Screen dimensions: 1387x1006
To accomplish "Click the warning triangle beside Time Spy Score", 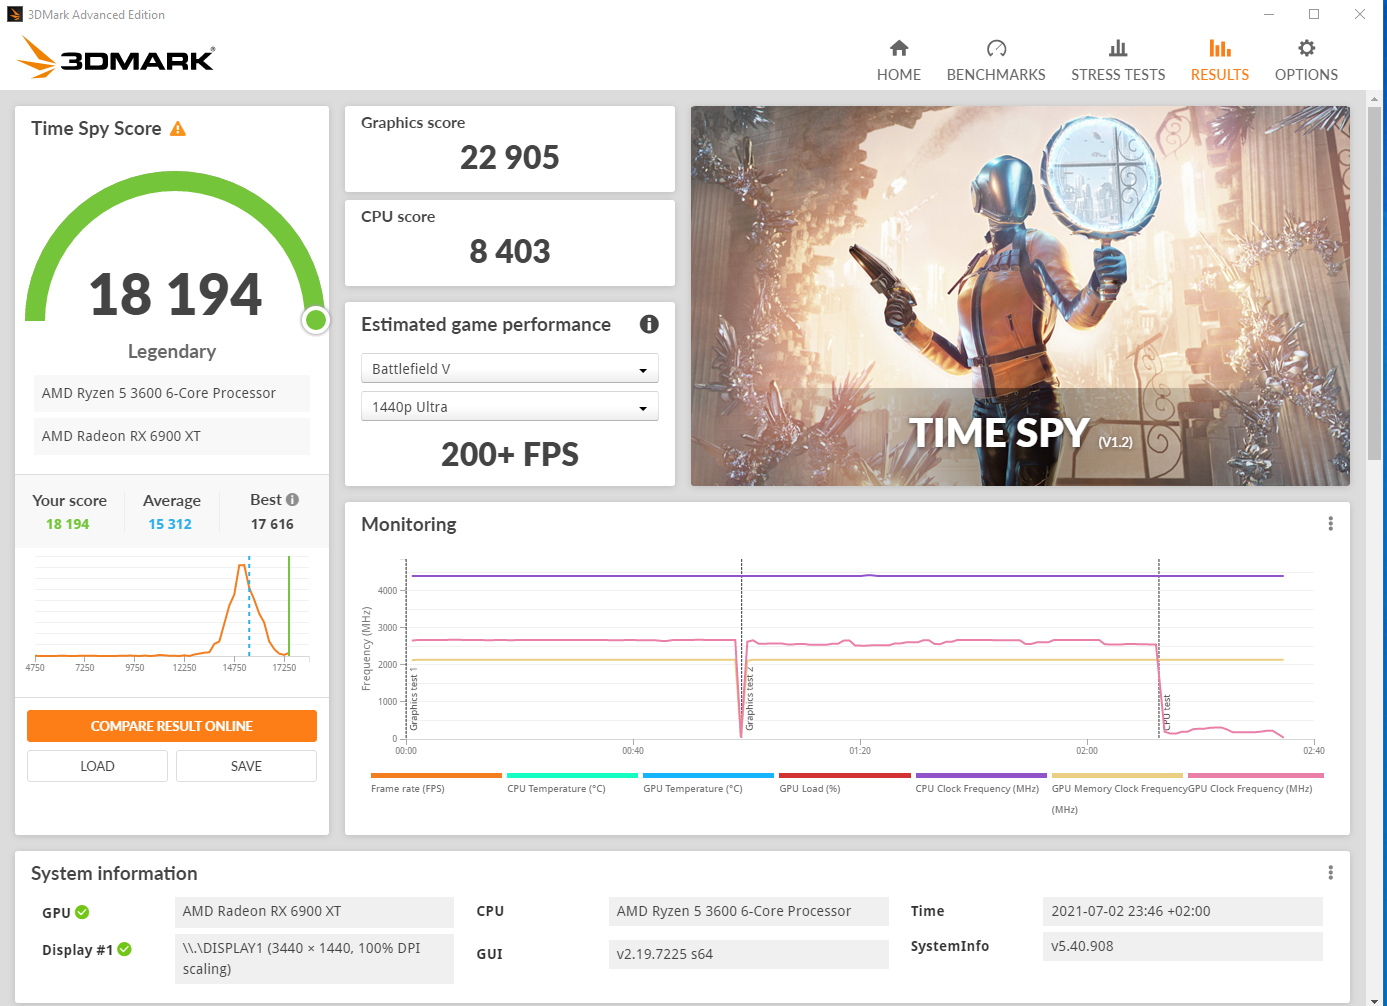I will tap(180, 127).
